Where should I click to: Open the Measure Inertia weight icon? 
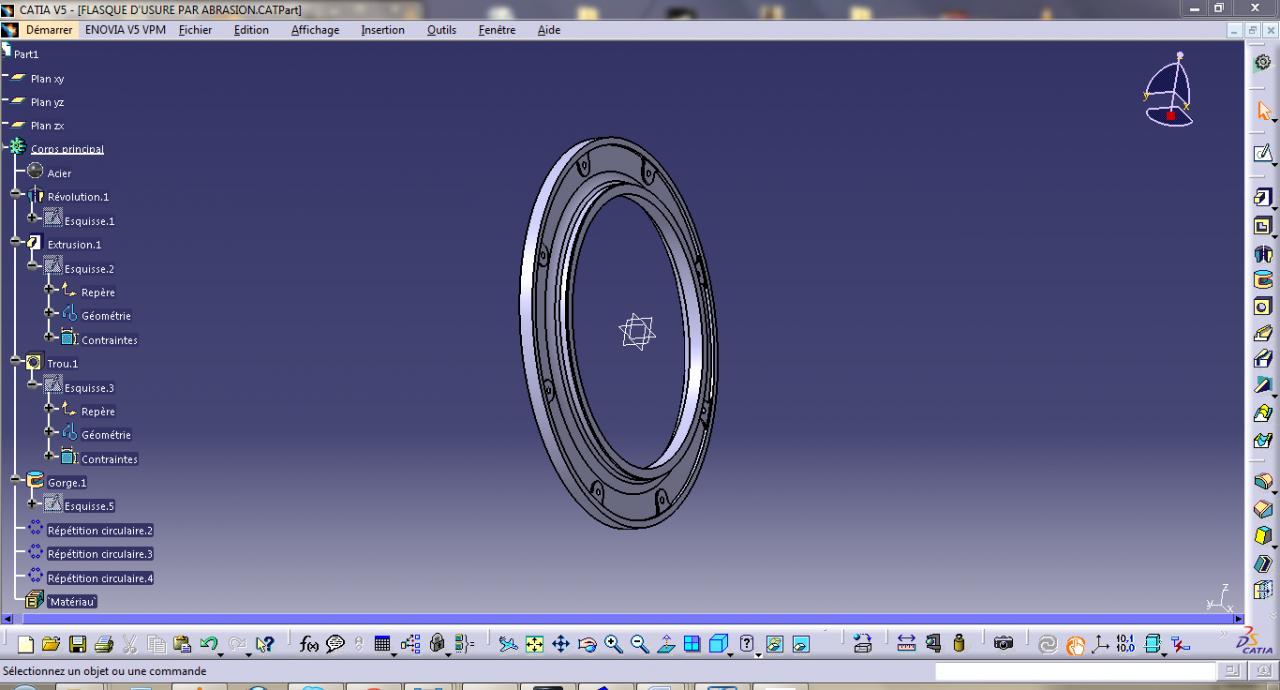click(959, 644)
